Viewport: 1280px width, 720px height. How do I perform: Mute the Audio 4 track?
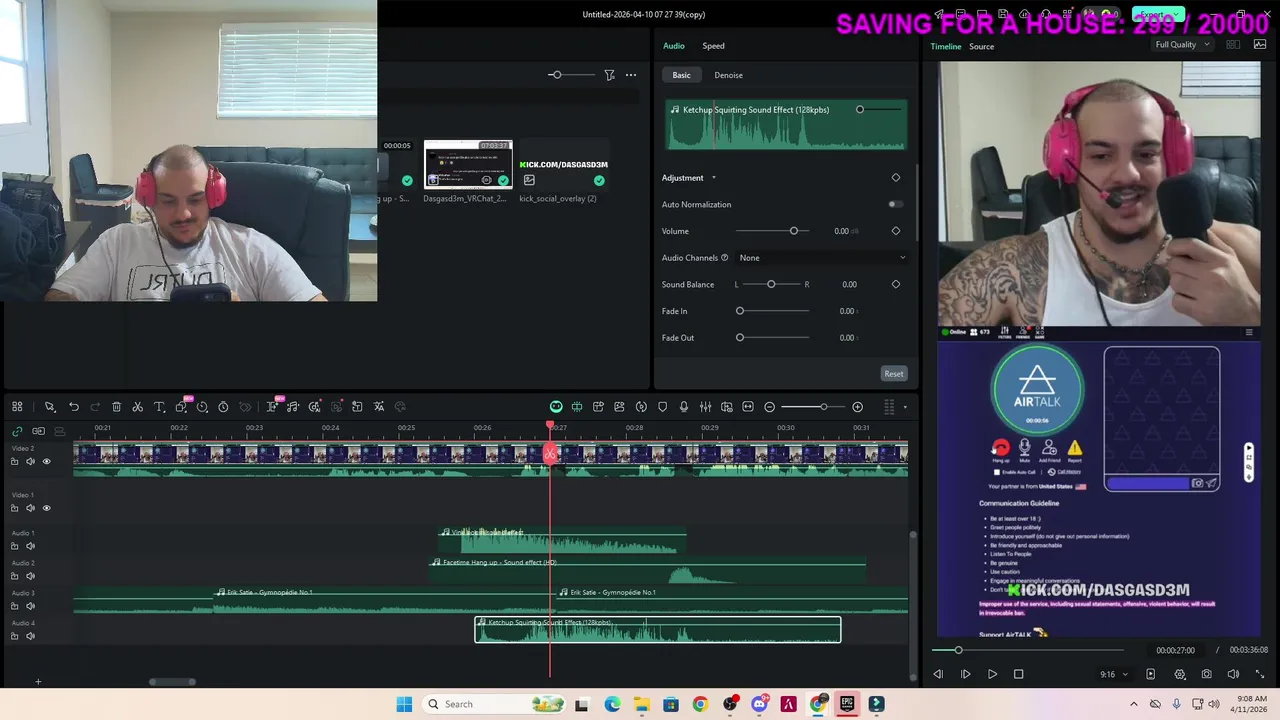click(x=30, y=636)
